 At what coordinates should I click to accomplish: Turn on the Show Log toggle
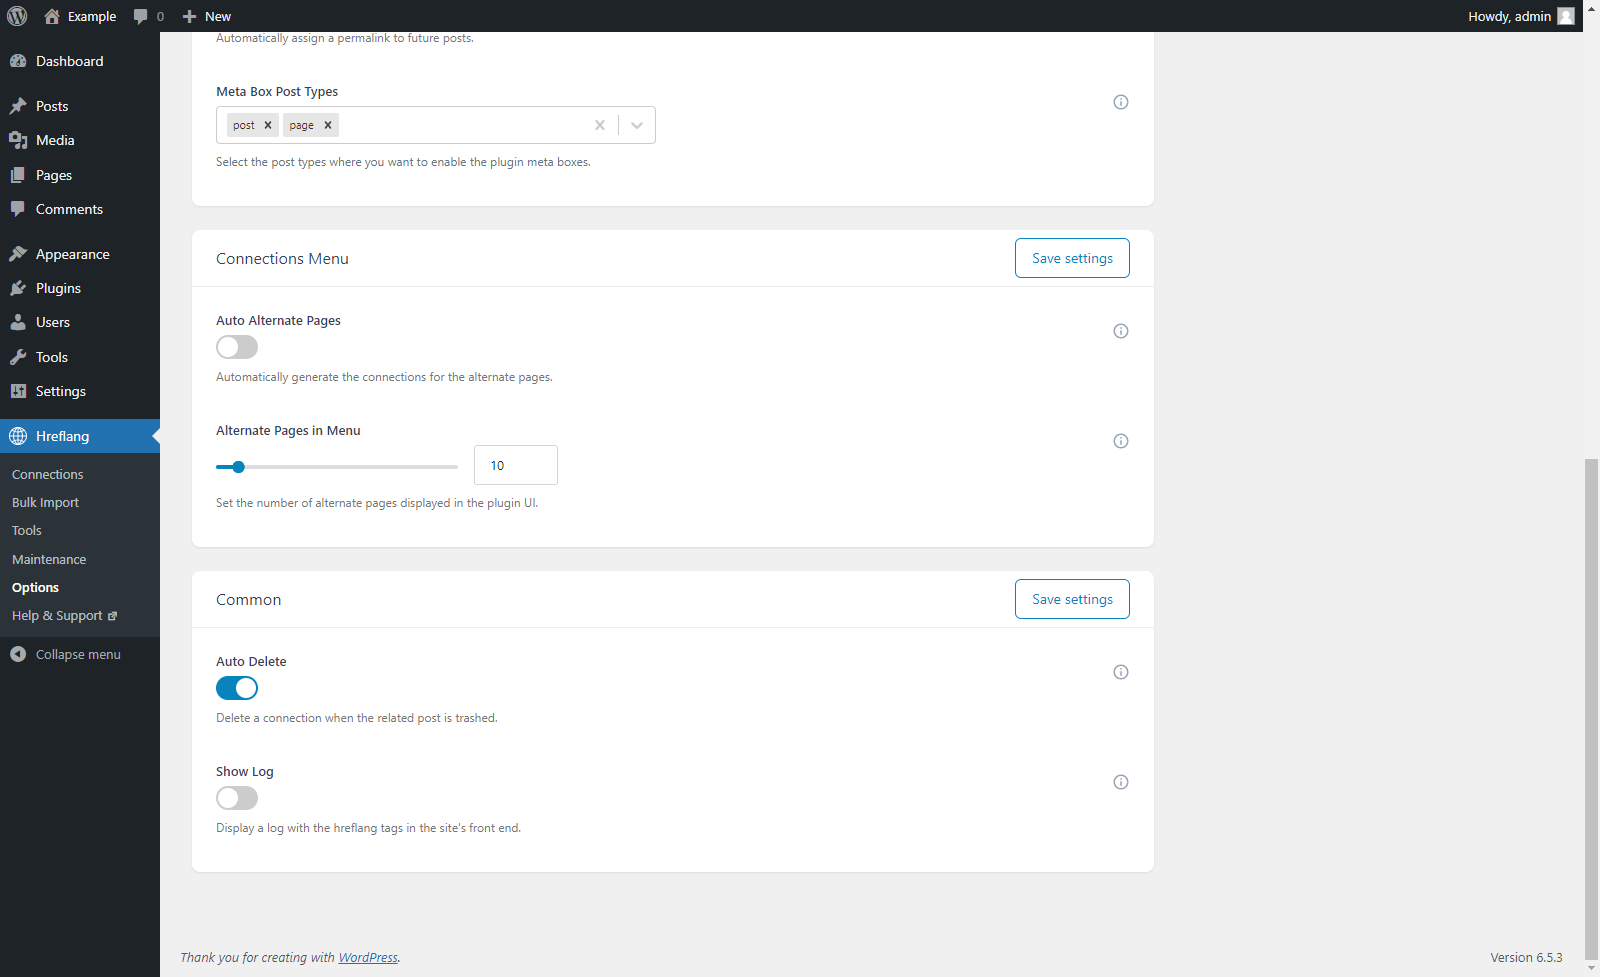(236, 798)
